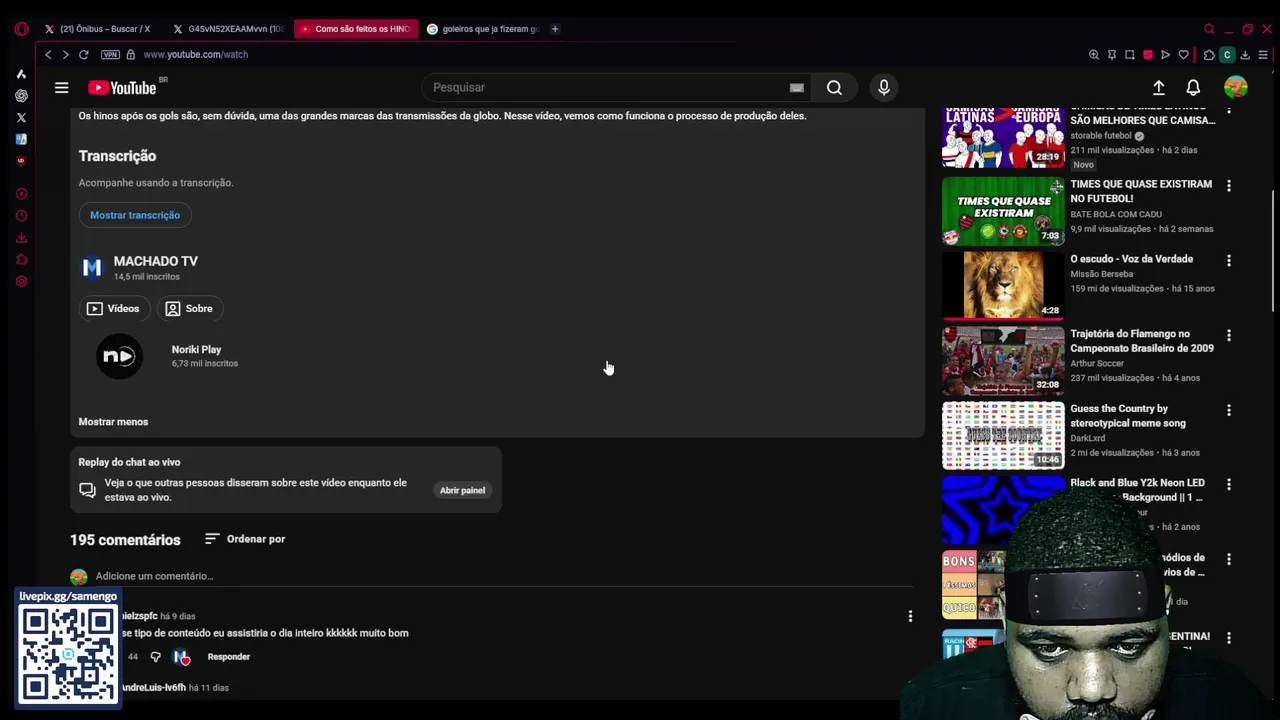Open YouTube notifications bell
Viewport: 1280px width, 720px height.
pos(1193,88)
